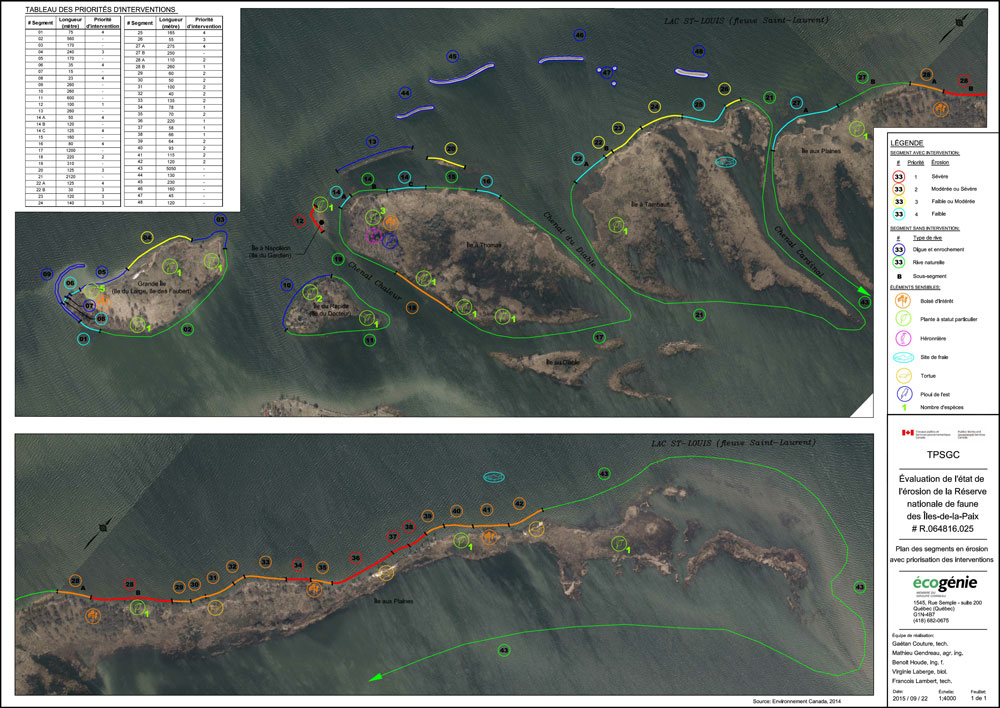Select offshore segment marker 48

click(x=699, y=51)
